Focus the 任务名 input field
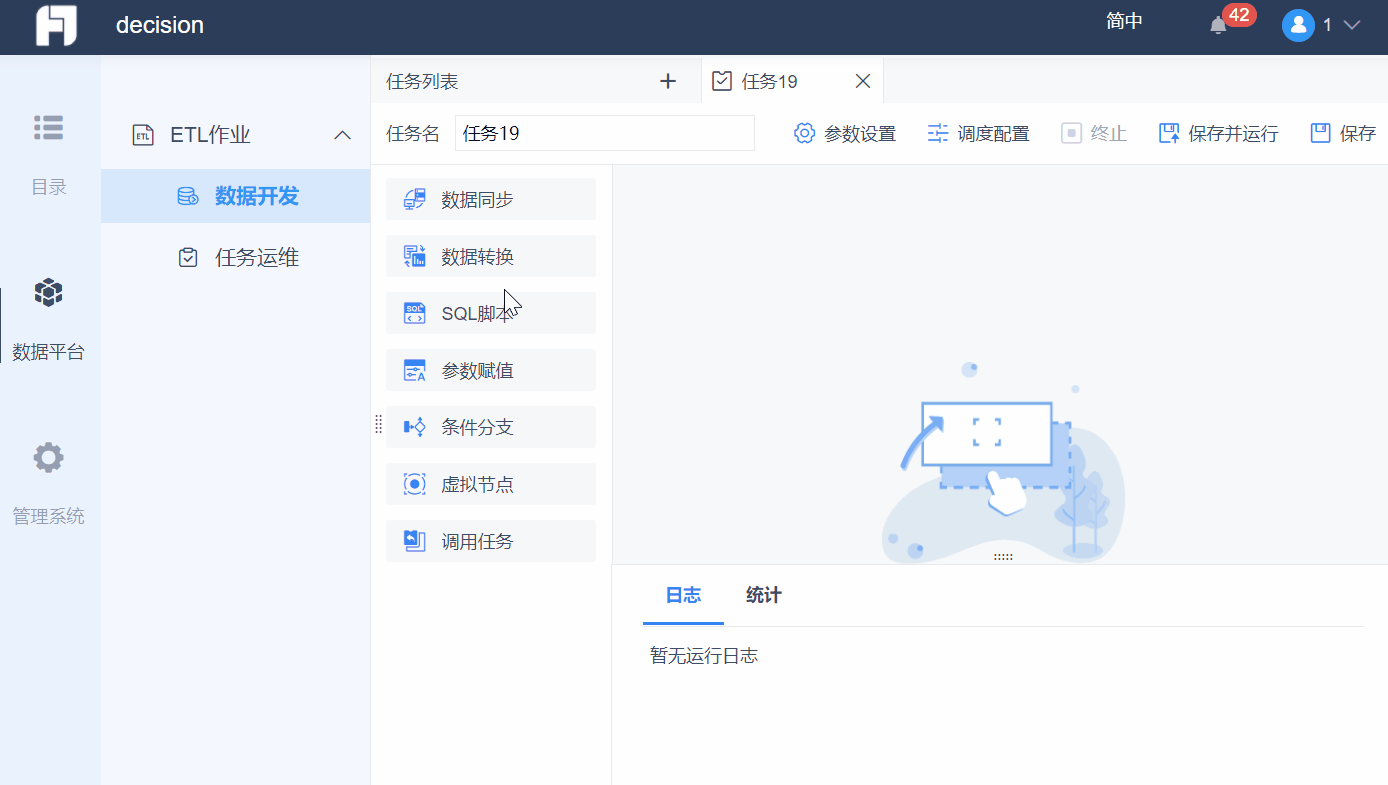The width and height of the screenshot is (1388, 785). pyautogui.click(x=604, y=133)
